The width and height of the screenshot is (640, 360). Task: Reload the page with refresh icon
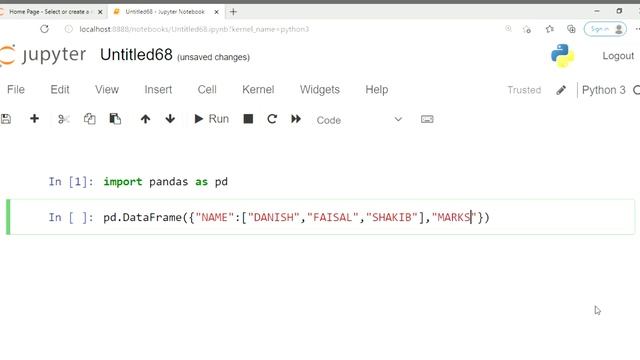(x=44, y=29)
